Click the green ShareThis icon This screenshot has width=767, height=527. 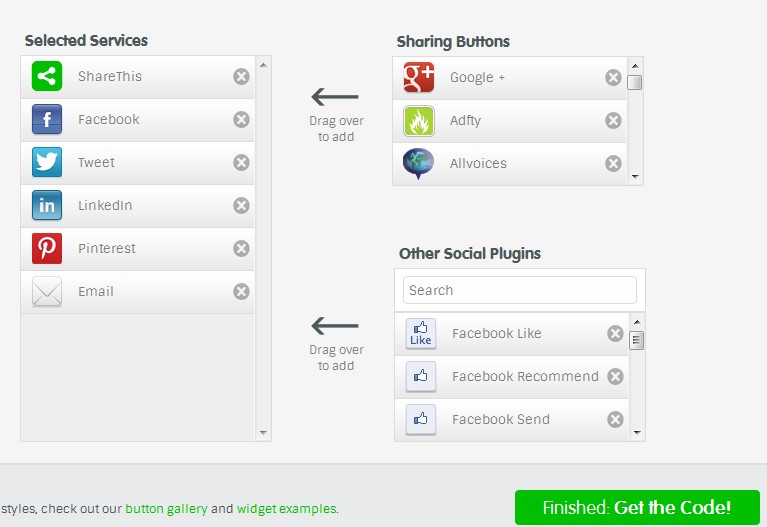coord(47,76)
